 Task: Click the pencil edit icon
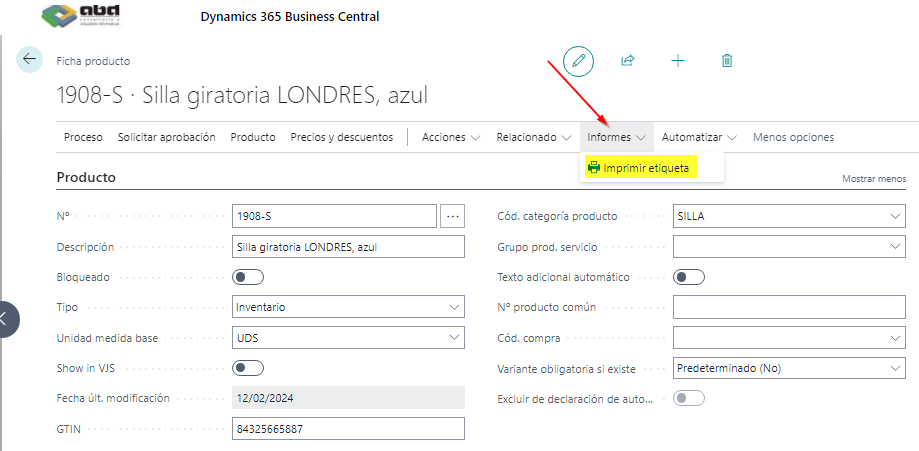[x=578, y=61]
